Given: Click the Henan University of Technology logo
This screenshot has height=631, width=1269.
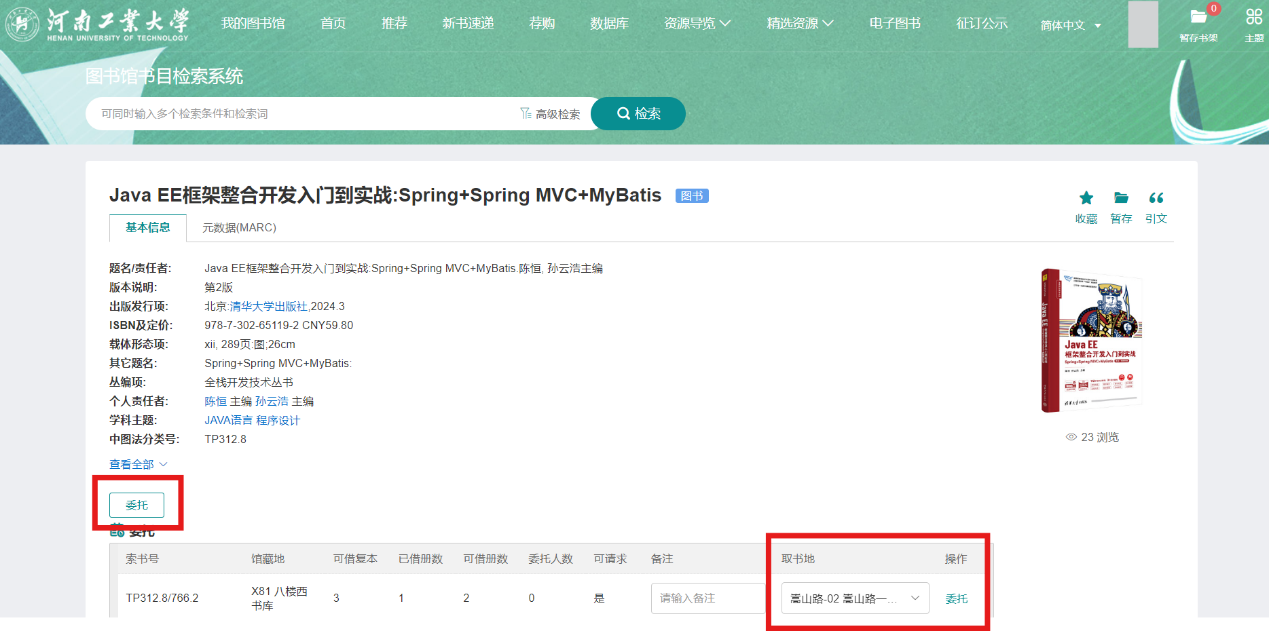Looking at the screenshot, I should tap(97, 24).
